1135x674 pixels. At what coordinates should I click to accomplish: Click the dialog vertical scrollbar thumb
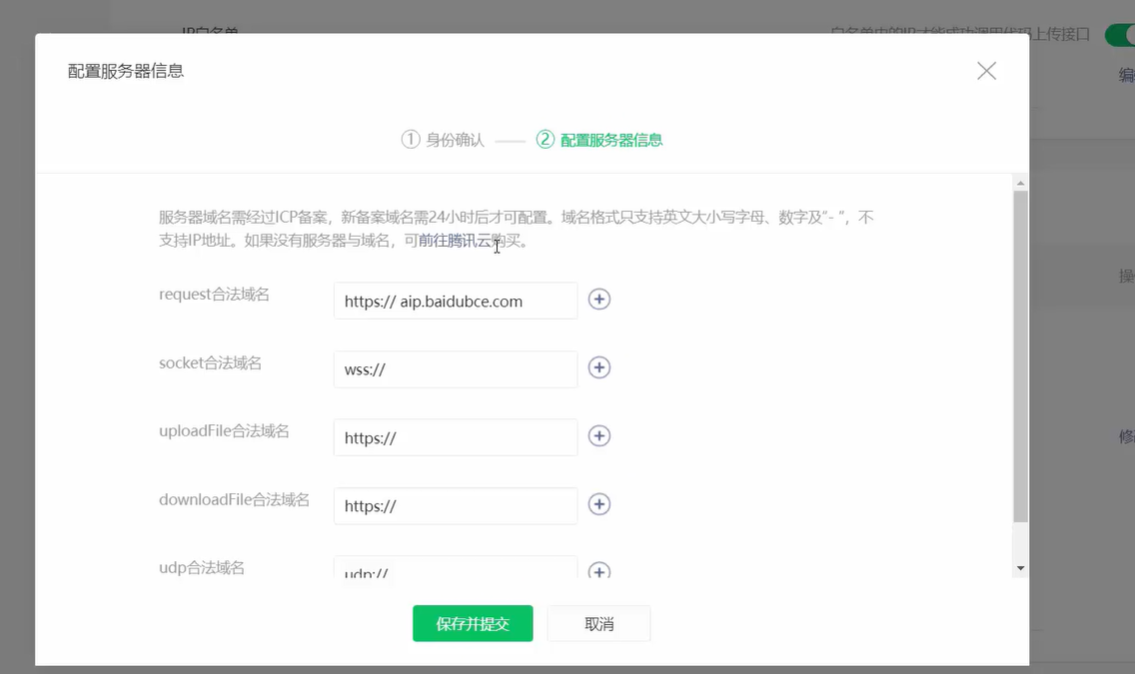click(1020, 356)
